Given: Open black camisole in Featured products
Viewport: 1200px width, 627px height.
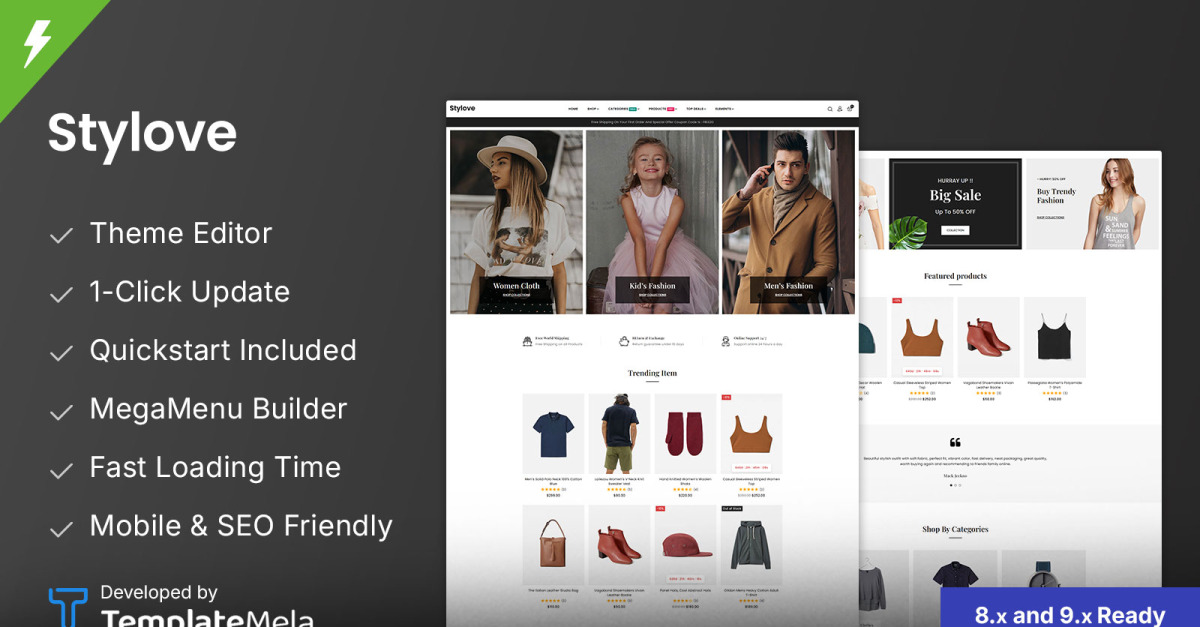Looking at the screenshot, I should (1055, 337).
